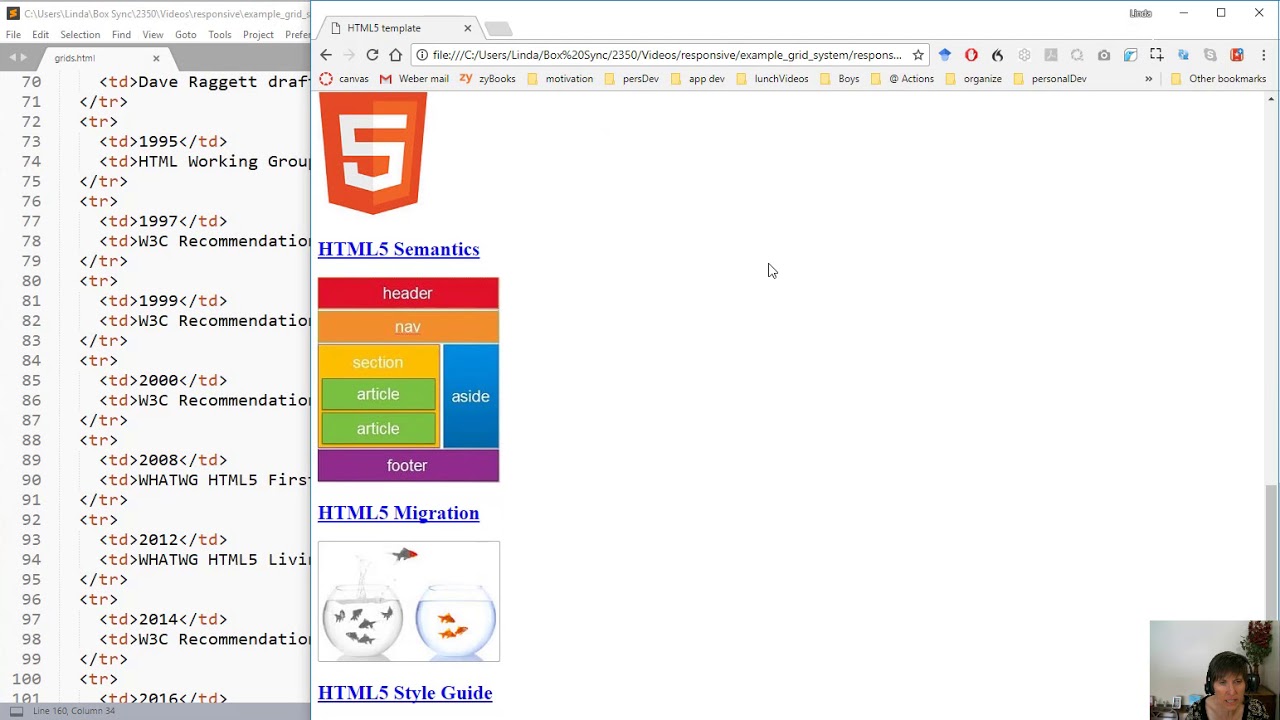Bookmark this page with the star icon
Viewport: 1280px width, 720px height.
click(x=918, y=55)
